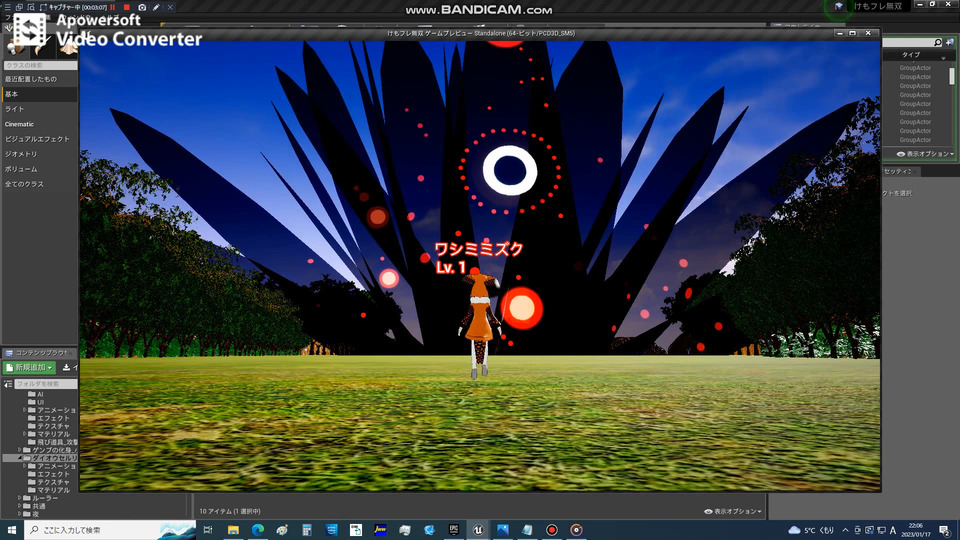Expand the 共通 folder
960x540 pixels.
pyautogui.click(x=20, y=506)
